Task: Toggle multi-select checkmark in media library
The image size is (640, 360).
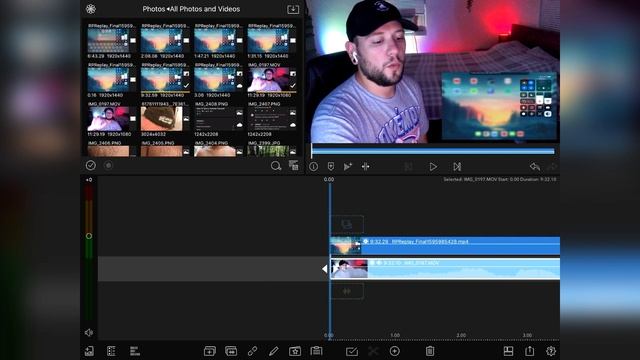Action: click(91, 165)
